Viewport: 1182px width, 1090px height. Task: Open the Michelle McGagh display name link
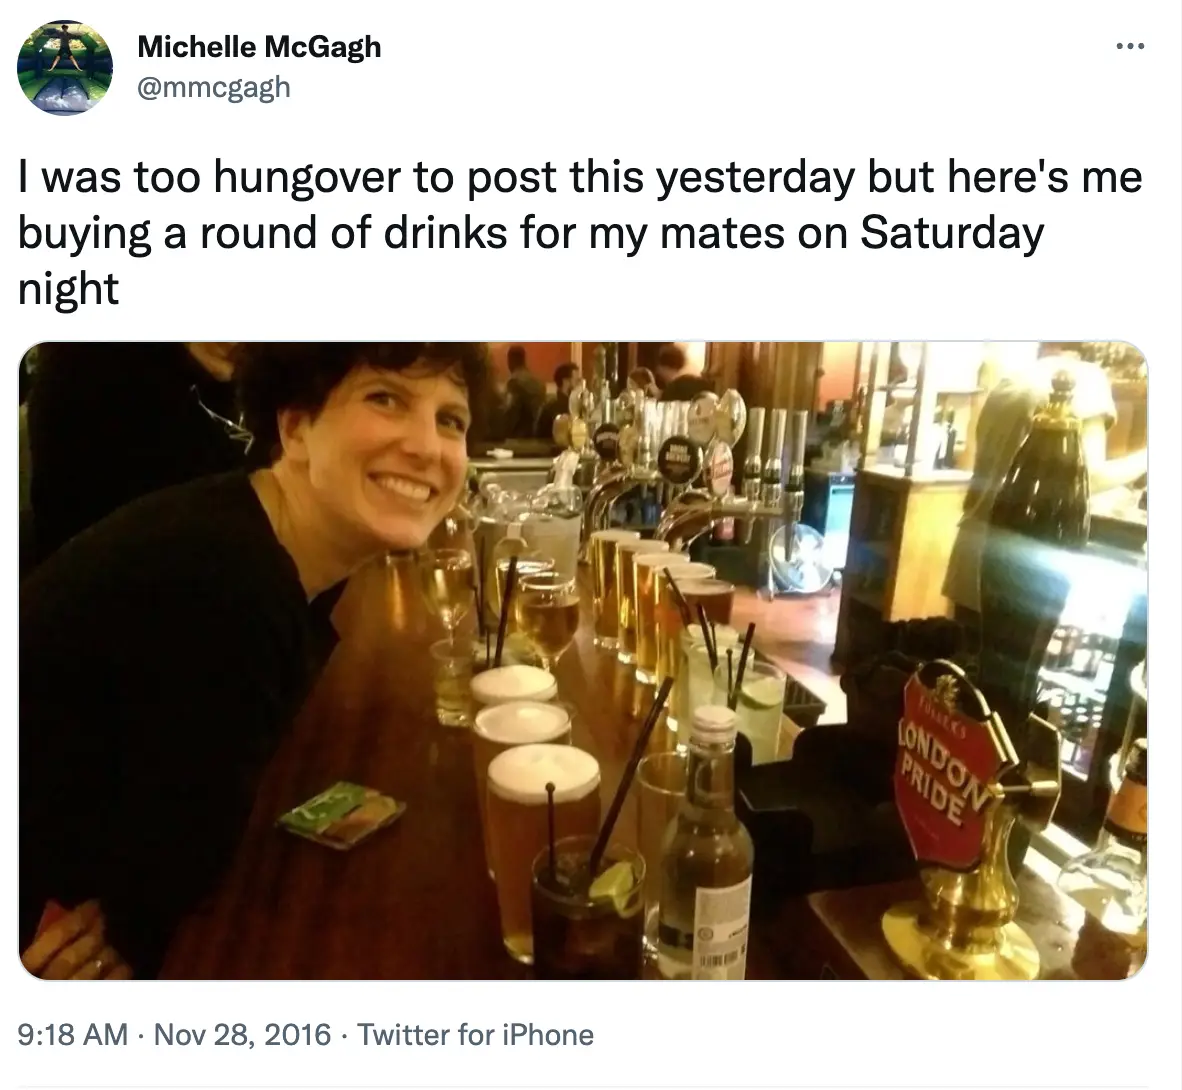pos(259,46)
